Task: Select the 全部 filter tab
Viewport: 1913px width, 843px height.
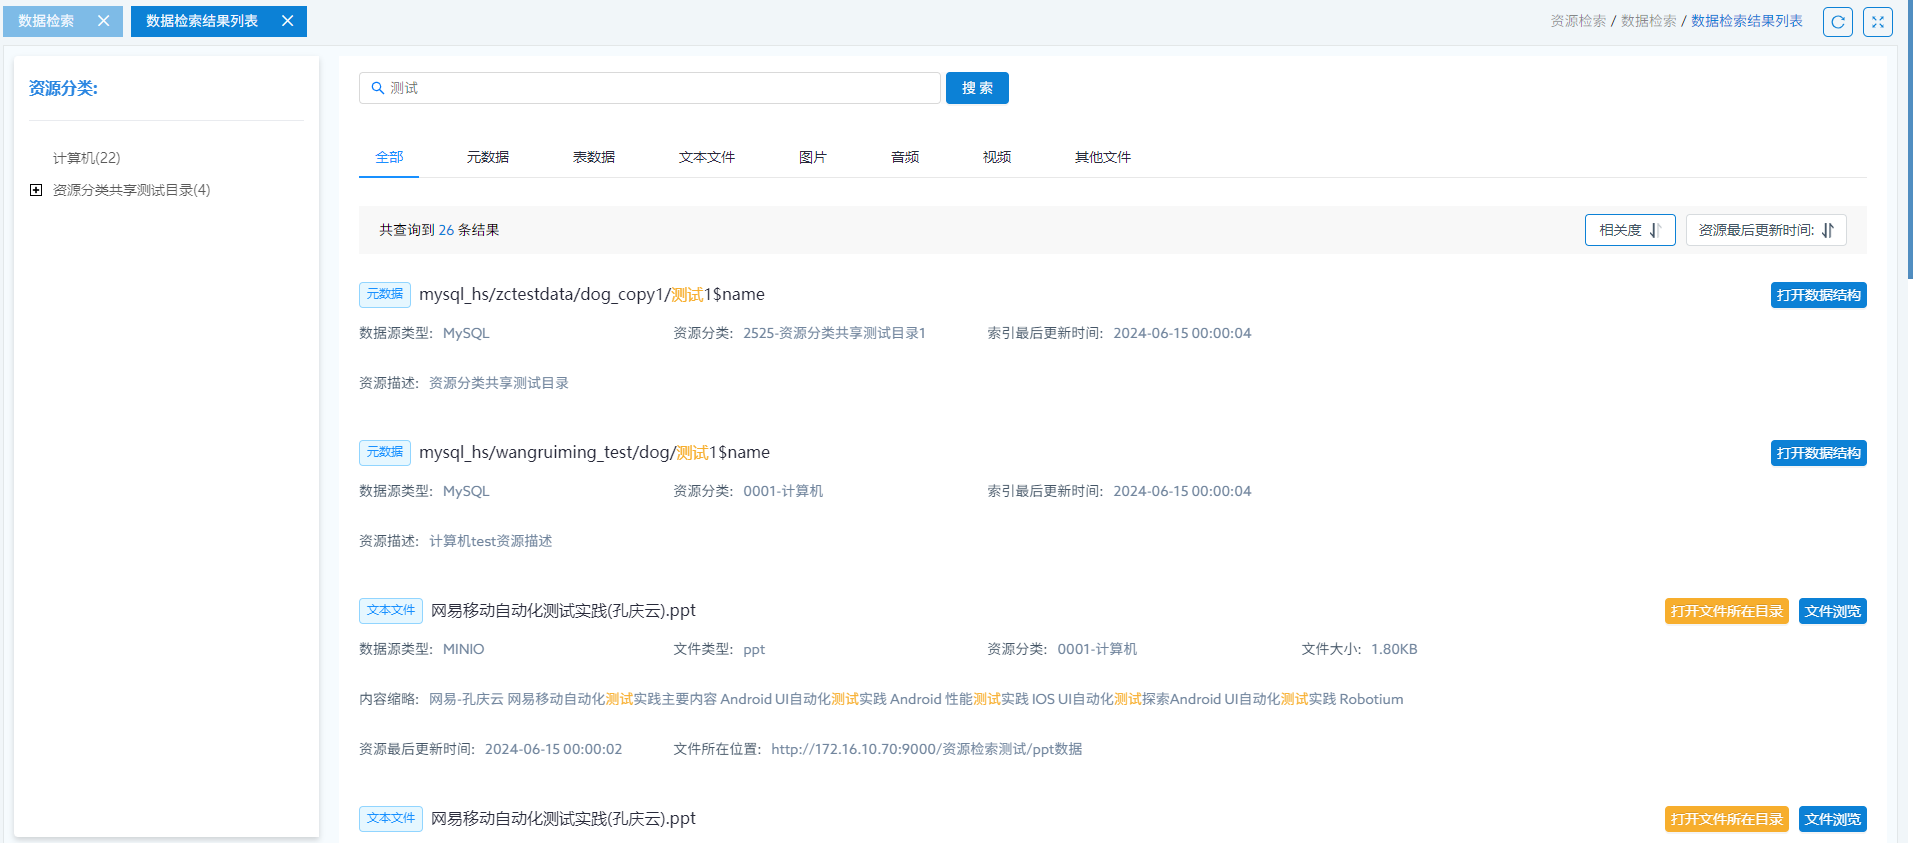Action: point(389,157)
